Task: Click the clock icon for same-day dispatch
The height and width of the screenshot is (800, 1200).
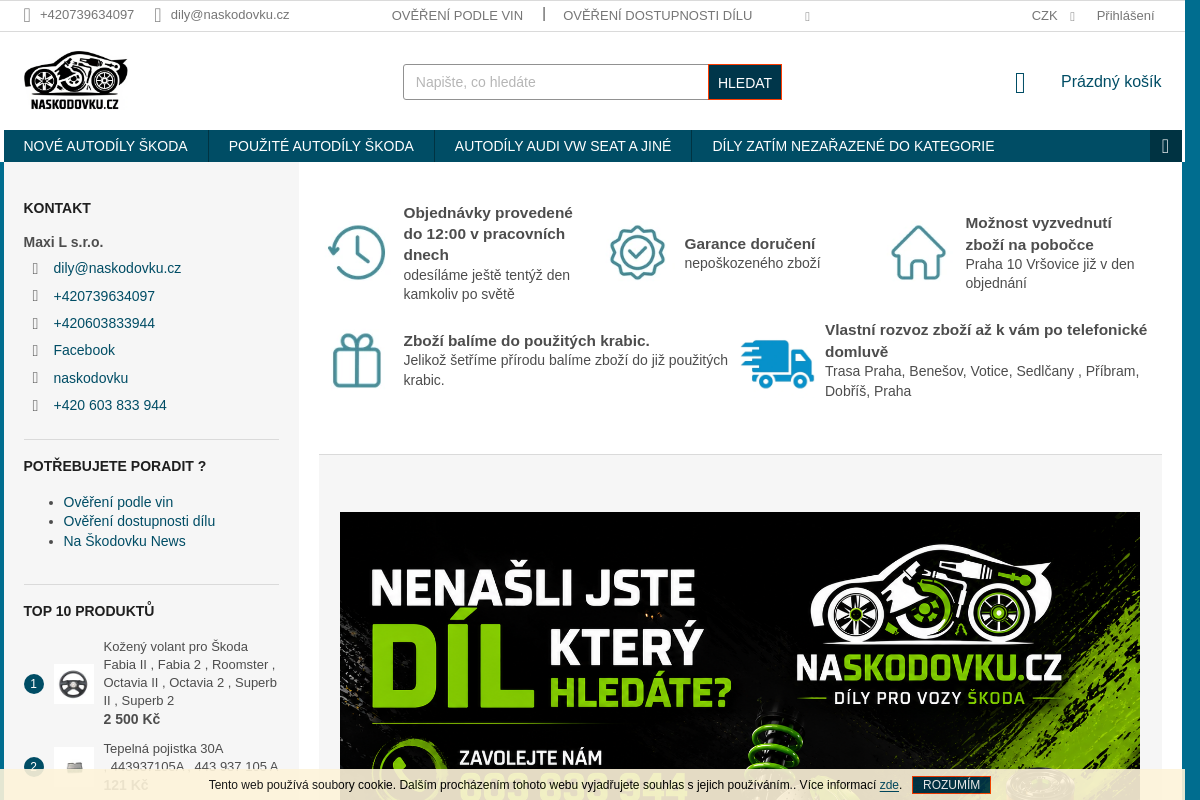Action: point(357,252)
